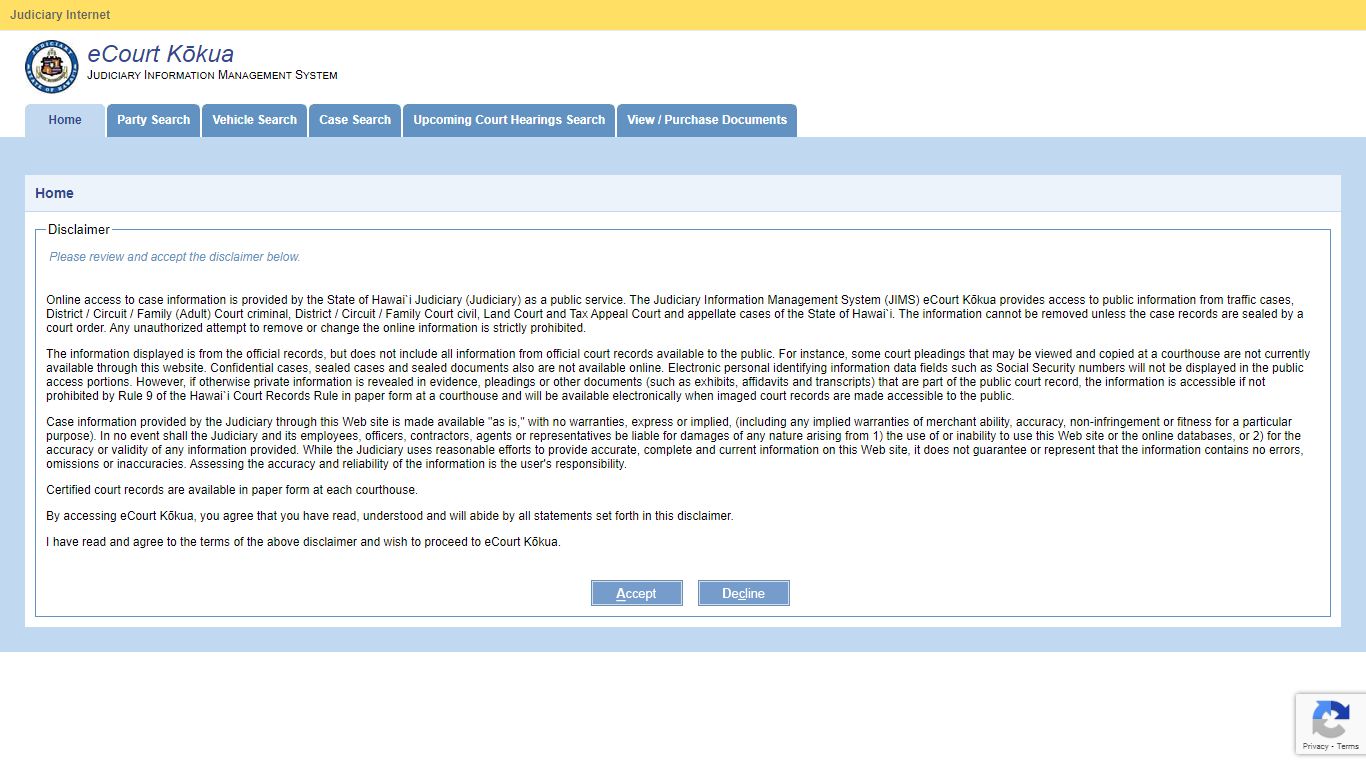This screenshot has width=1366, height=768.
Task: Accept the disclaimer
Action: point(637,593)
